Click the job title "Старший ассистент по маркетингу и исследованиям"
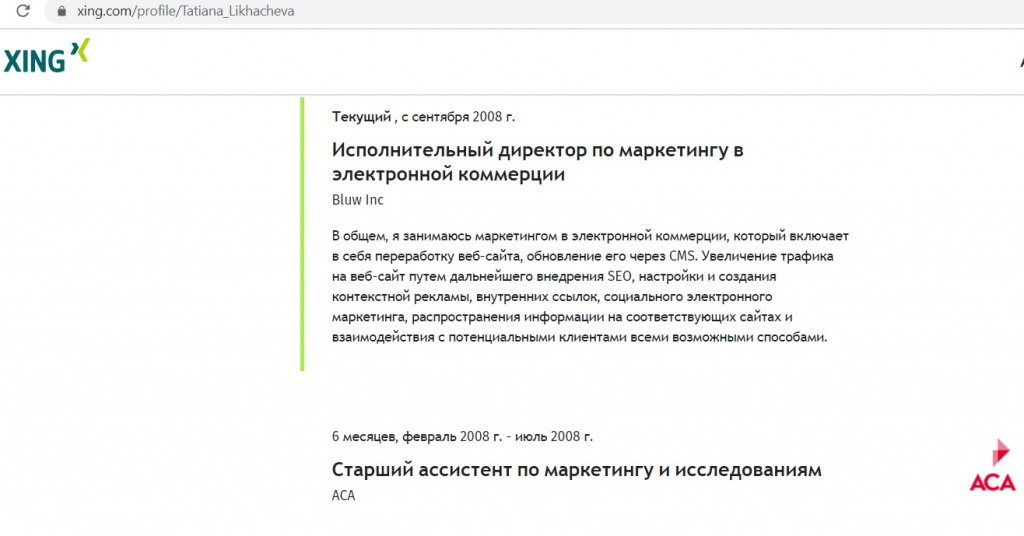This screenshot has height=536, width=1024. 576,470
